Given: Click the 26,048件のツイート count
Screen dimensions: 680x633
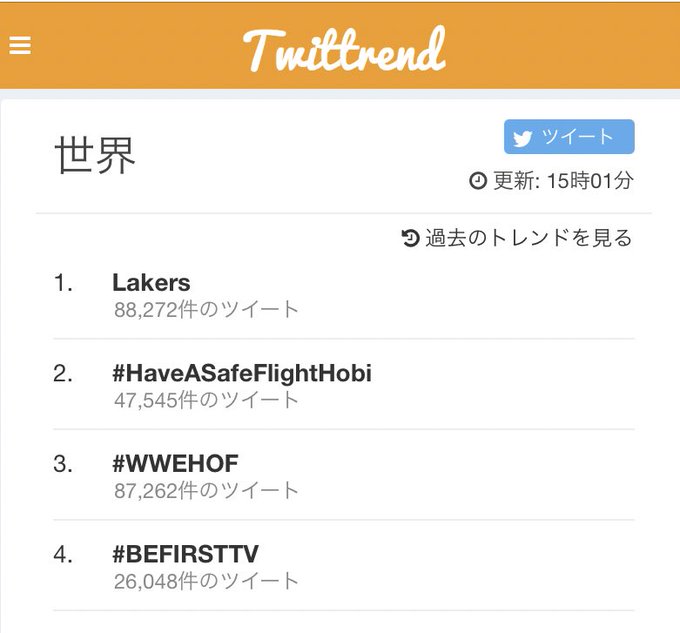Looking at the screenshot, I should click(206, 581).
